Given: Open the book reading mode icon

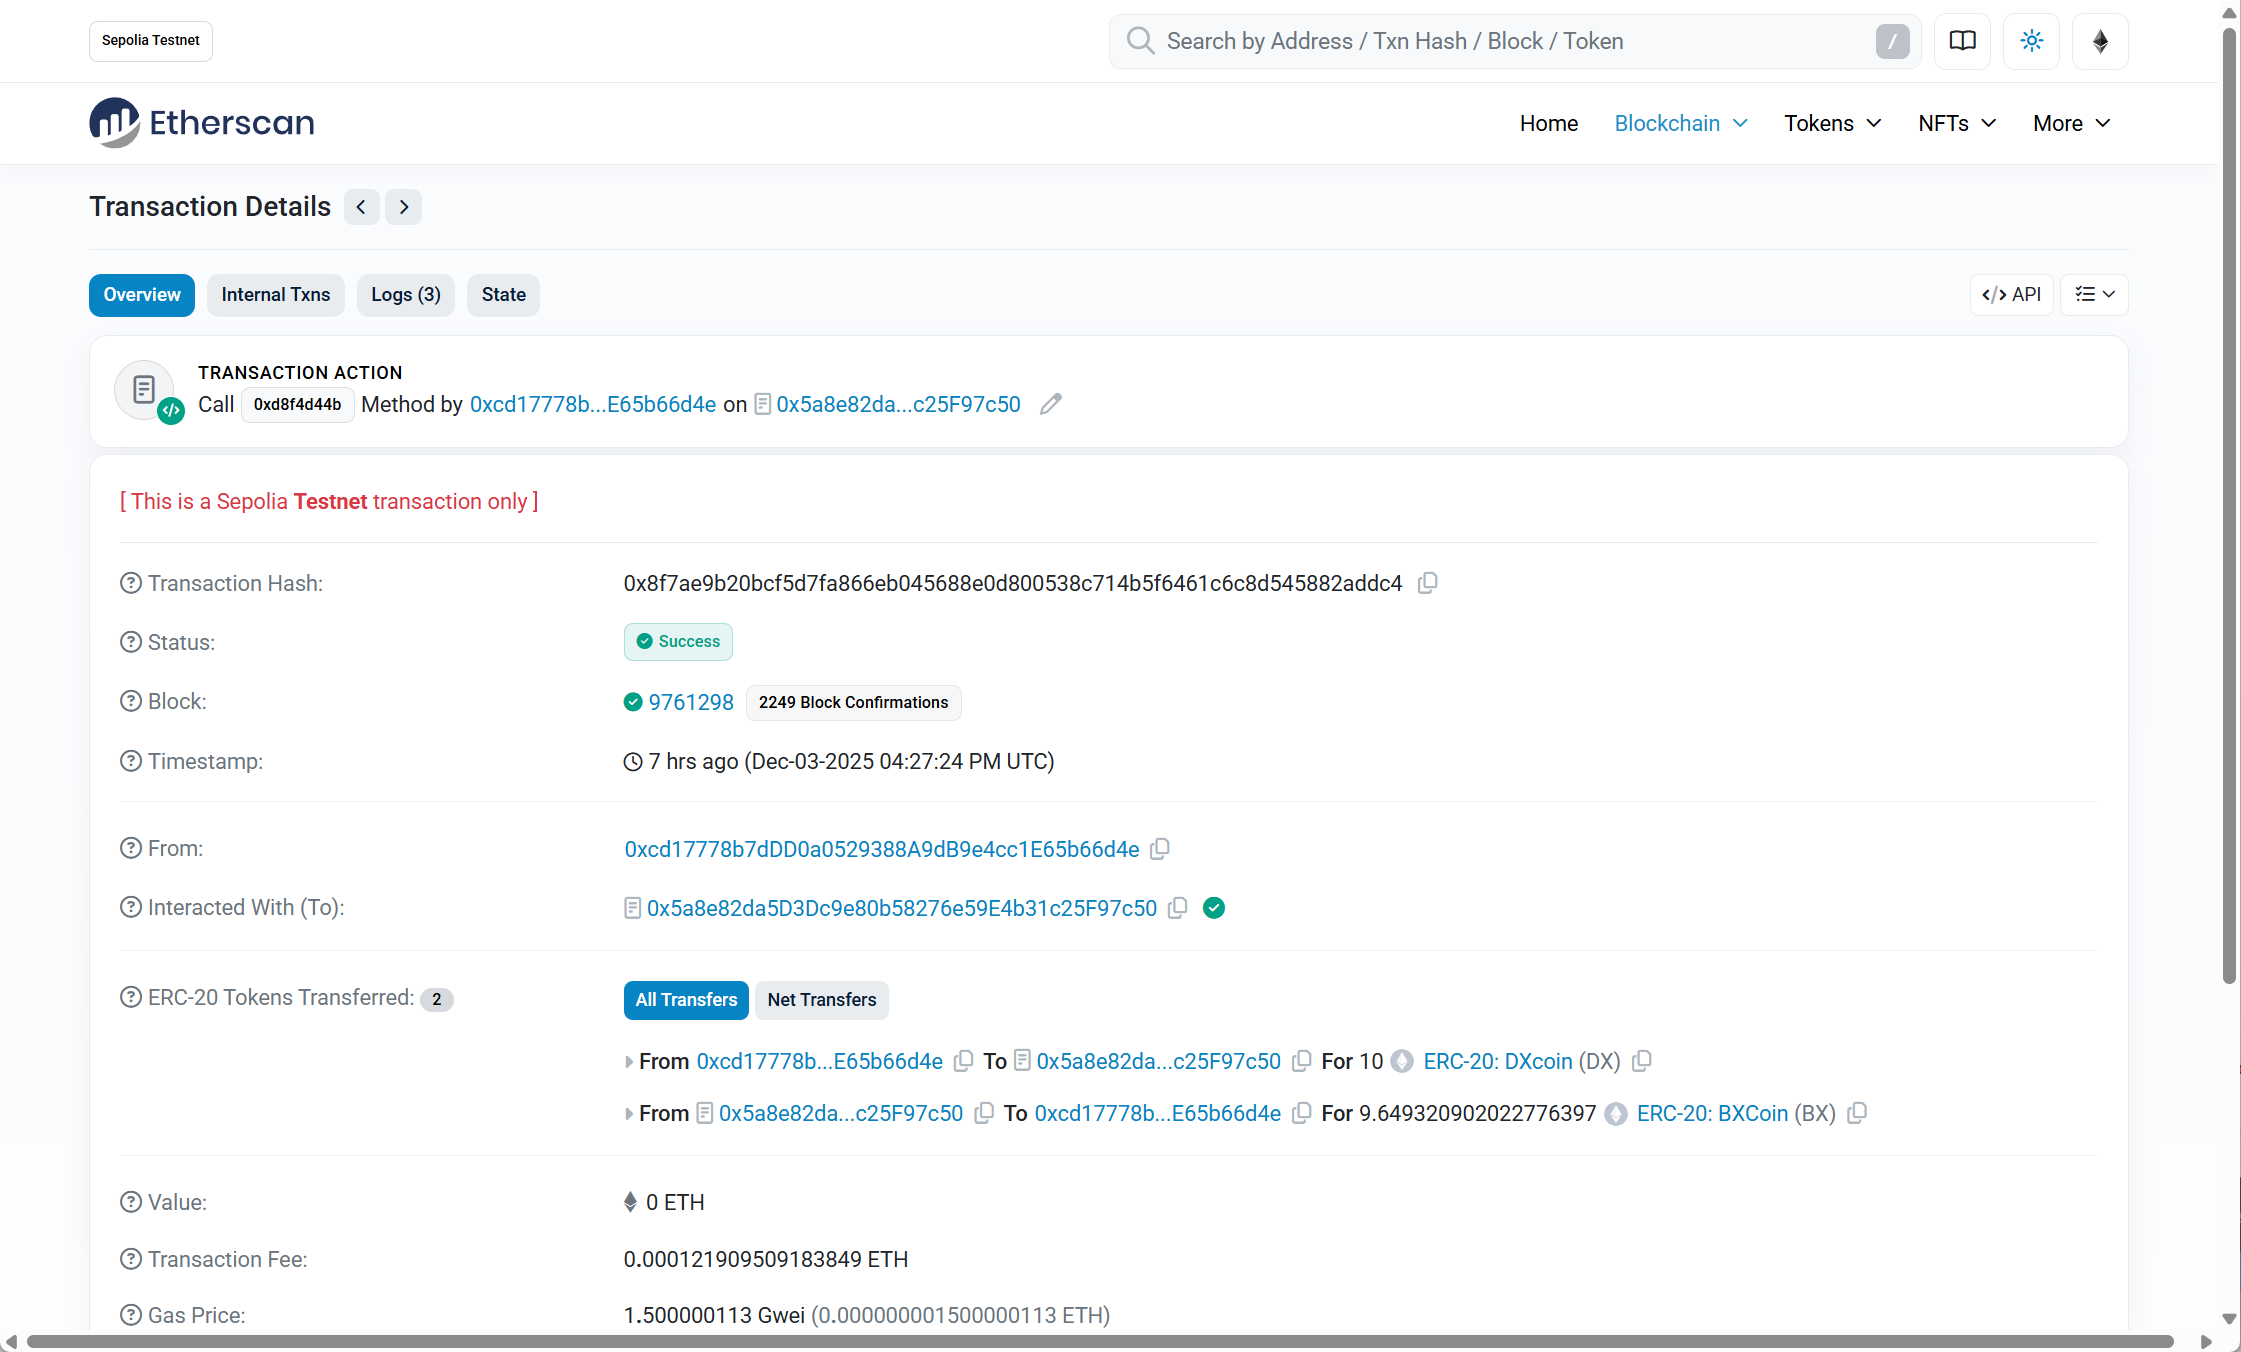Looking at the screenshot, I should click(1962, 41).
